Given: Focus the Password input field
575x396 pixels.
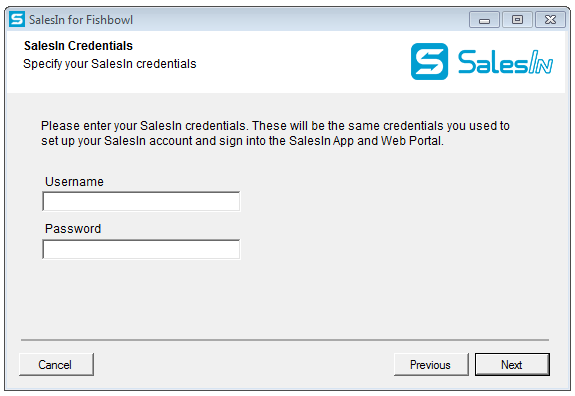Looking at the screenshot, I should (141, 249).
